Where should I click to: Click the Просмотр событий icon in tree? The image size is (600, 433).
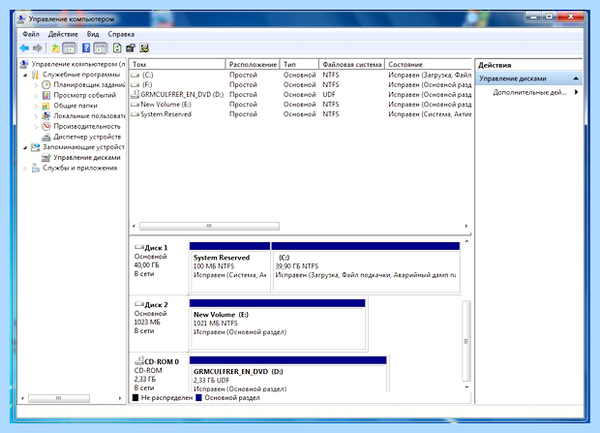click(x=46, y=95)
